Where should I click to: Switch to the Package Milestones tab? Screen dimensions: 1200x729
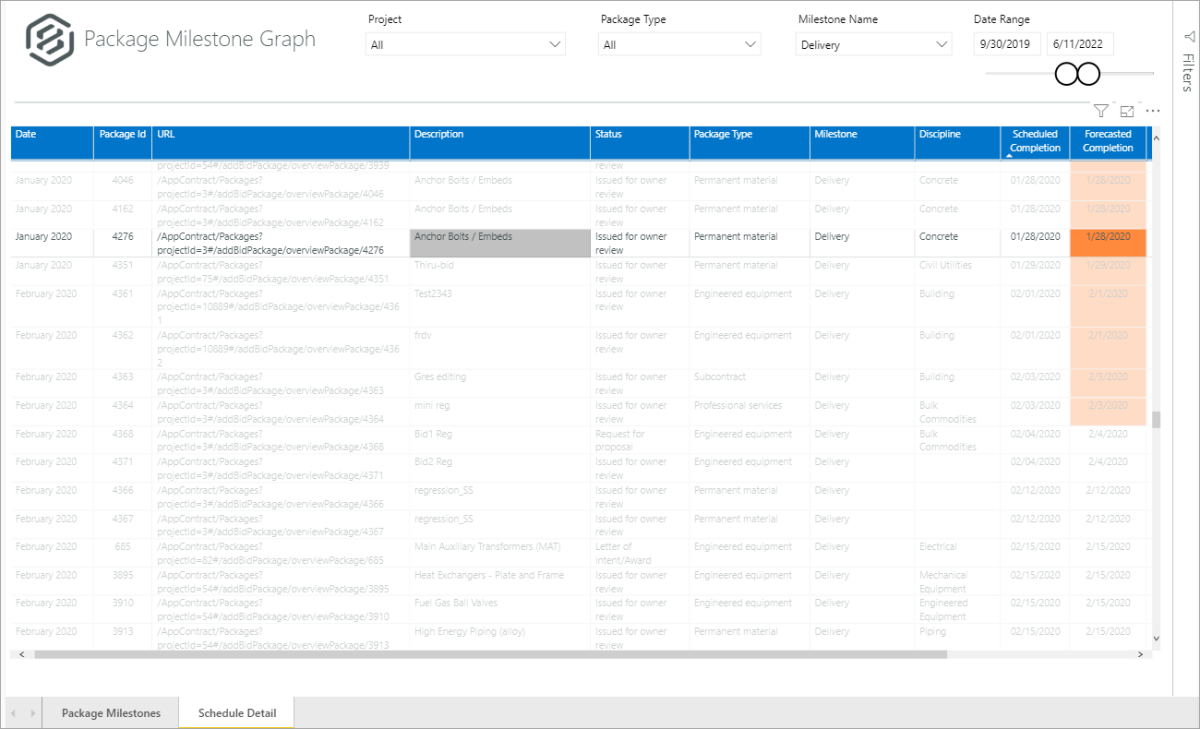tap(111, 713)
